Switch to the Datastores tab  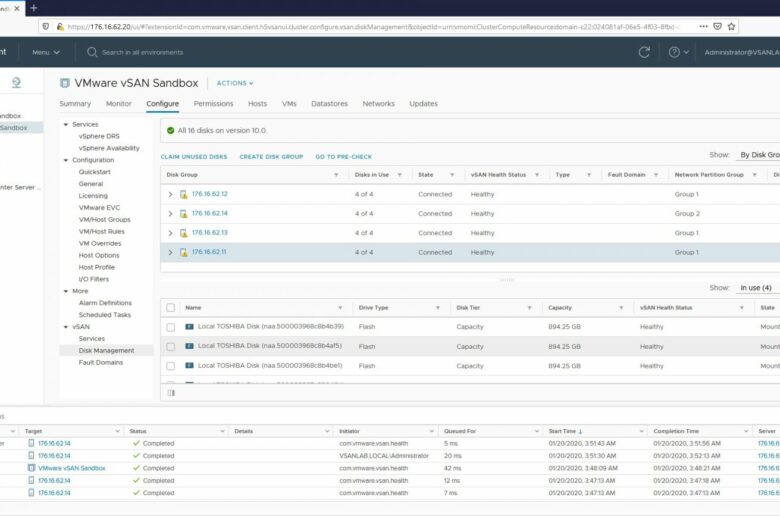[329, 103]
